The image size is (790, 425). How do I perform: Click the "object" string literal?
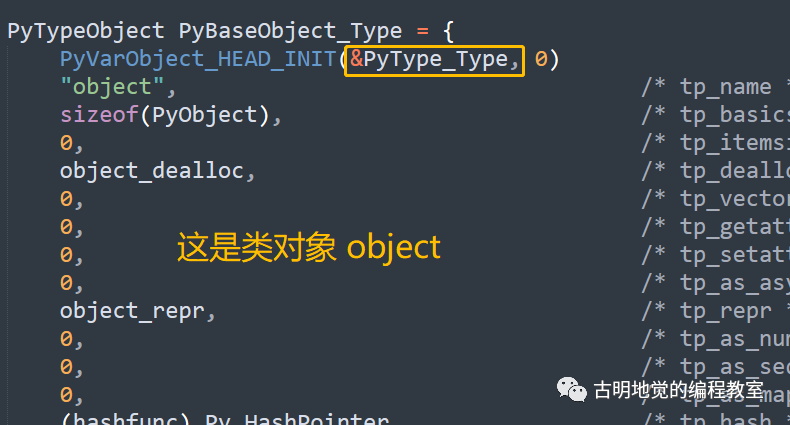pos(112,87)
